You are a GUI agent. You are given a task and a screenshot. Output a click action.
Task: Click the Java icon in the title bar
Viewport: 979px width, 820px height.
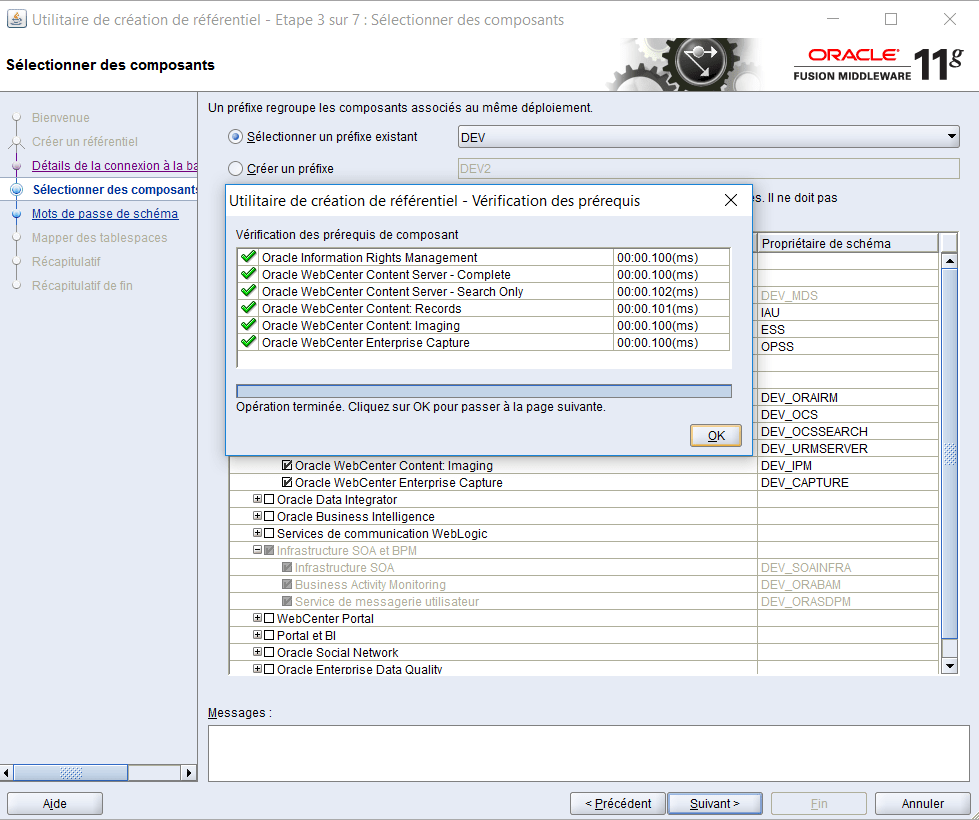(16, 19)
